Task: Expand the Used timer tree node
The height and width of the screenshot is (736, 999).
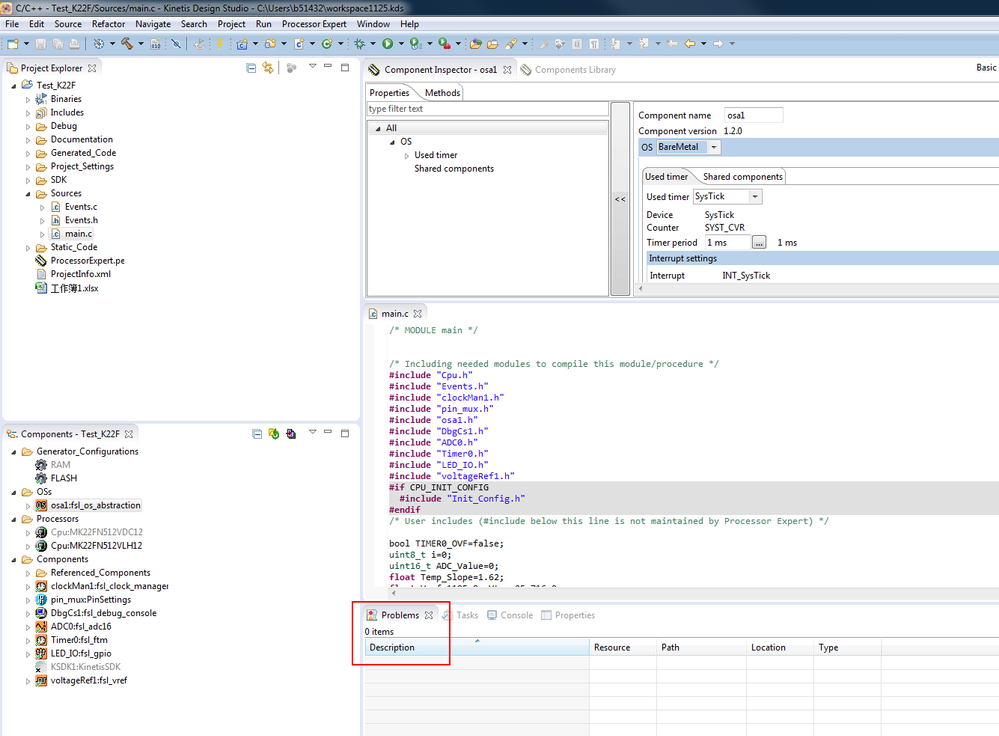Action: (x=407, y=156)
